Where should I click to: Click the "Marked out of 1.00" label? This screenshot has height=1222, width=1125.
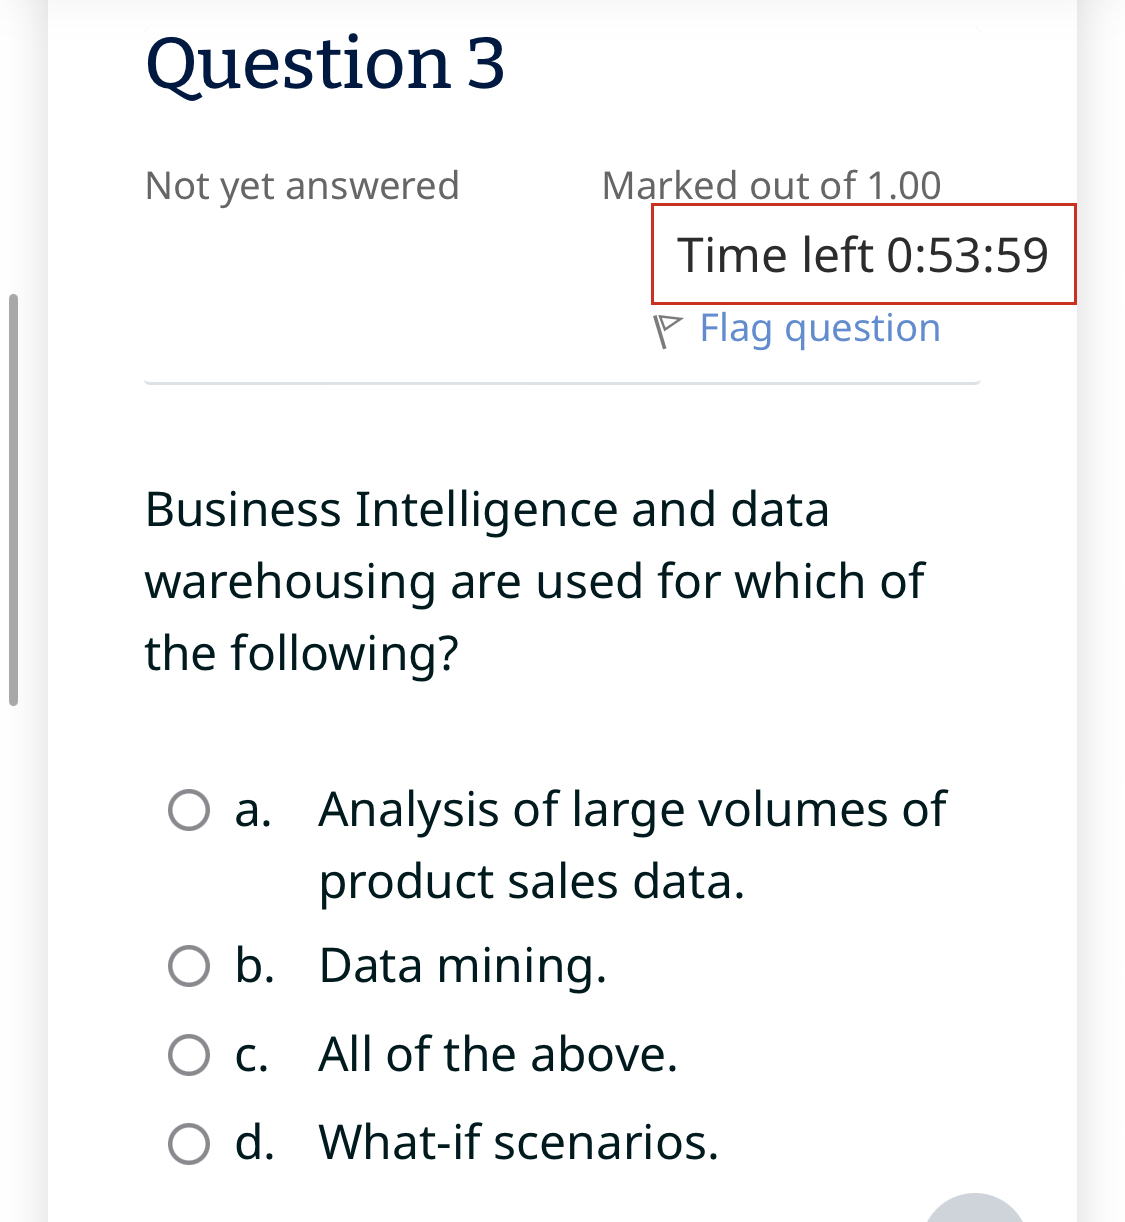[x=771, y=185]
